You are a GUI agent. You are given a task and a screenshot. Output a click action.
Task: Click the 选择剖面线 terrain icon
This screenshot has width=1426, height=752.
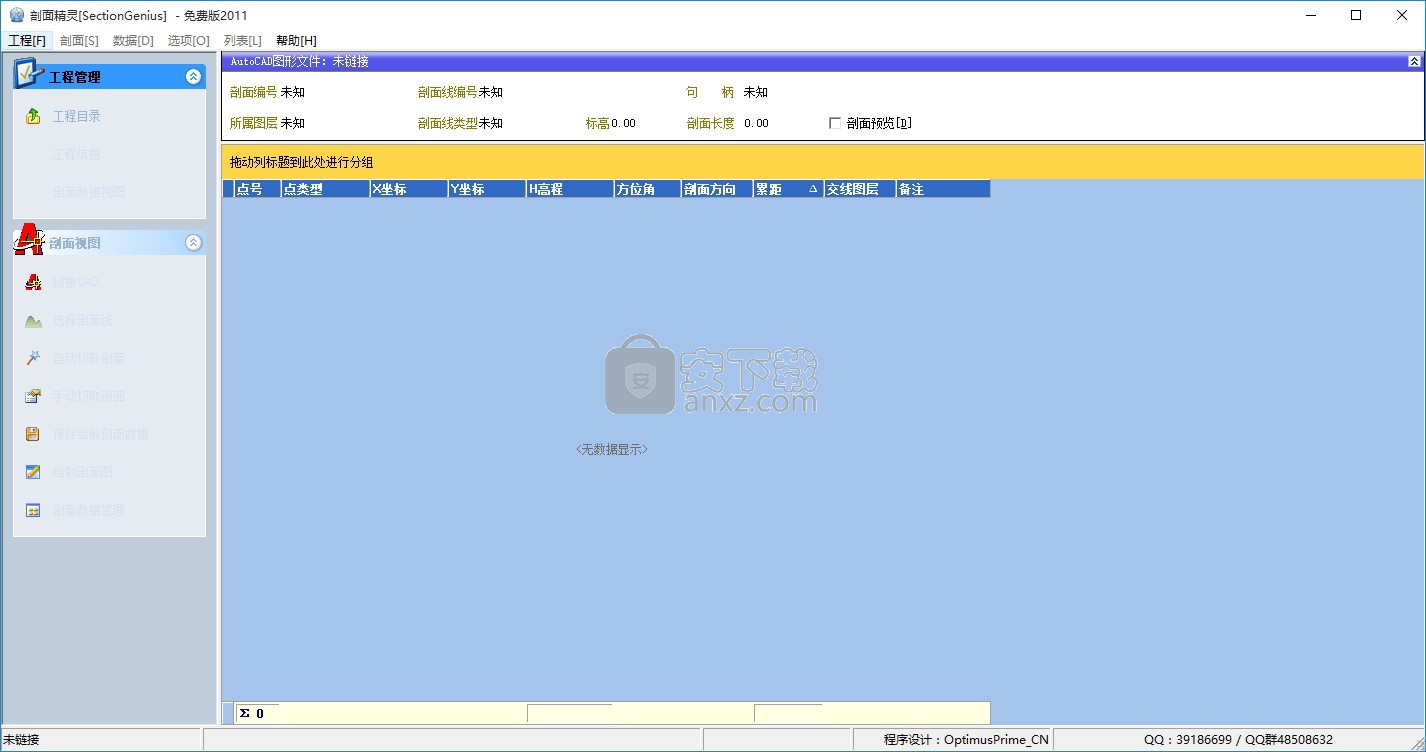(x=33, y=320)
